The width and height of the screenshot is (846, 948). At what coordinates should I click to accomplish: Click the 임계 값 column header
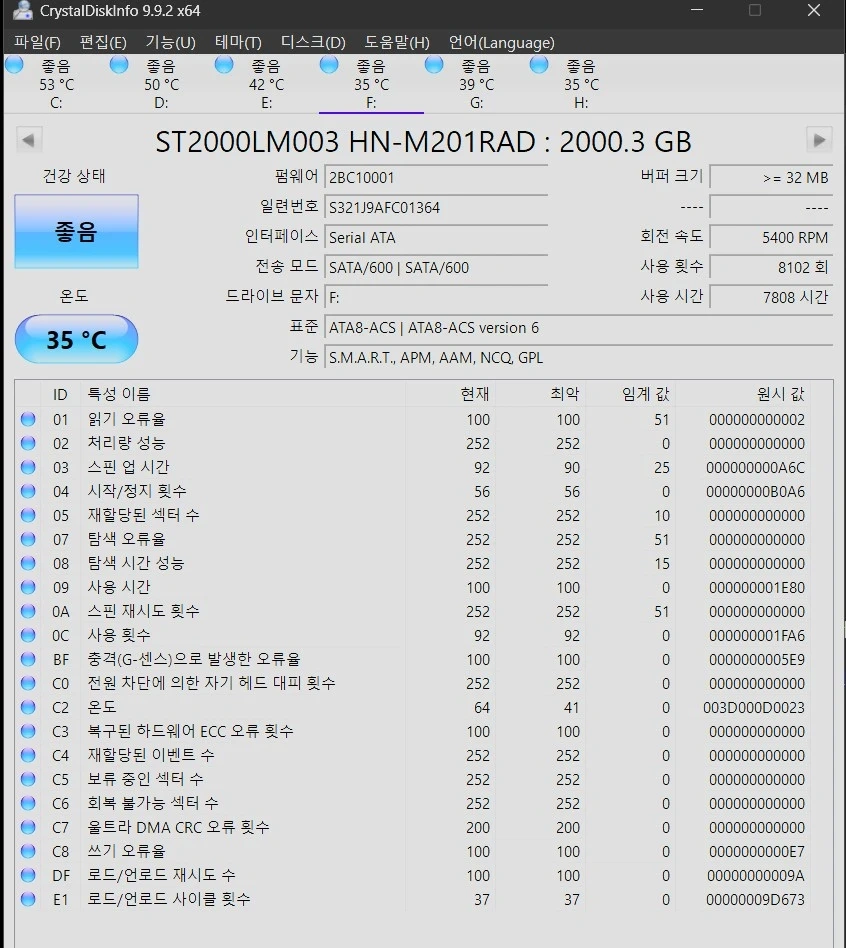point(630,395)
